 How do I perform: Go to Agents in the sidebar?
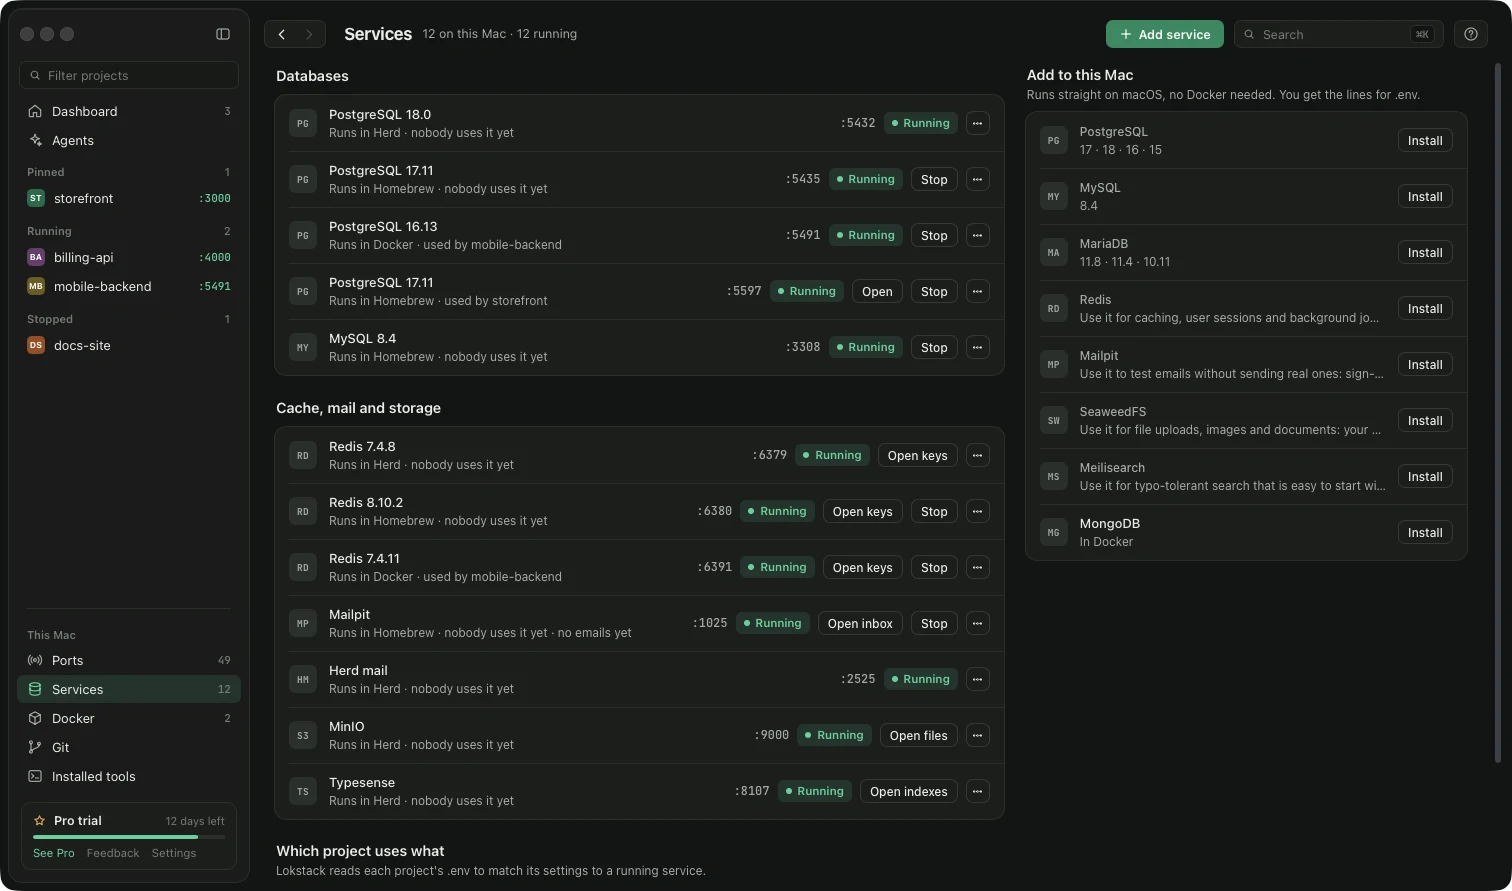coord(129,140)
